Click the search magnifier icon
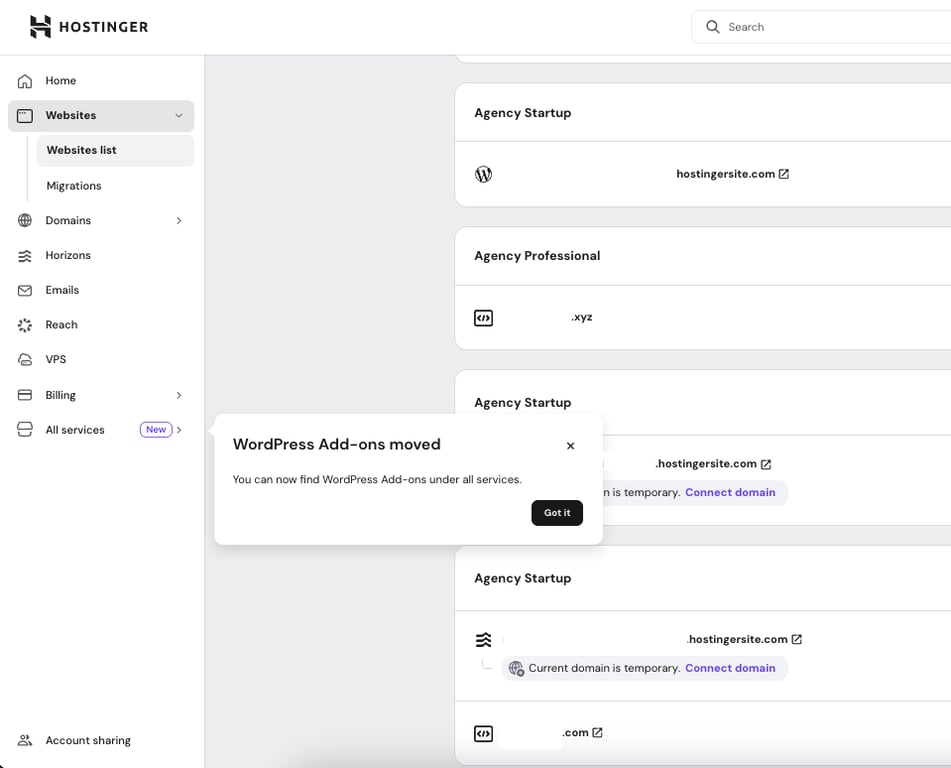 tap(713, 27)
